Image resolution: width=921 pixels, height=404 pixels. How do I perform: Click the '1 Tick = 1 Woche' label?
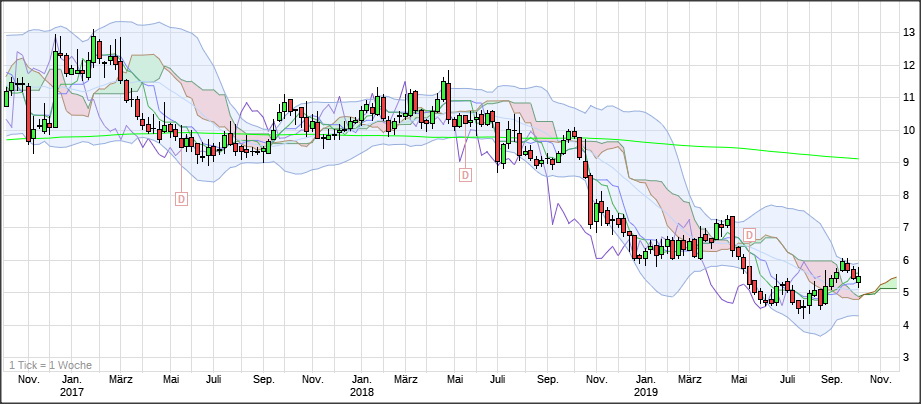coord(51,365)
